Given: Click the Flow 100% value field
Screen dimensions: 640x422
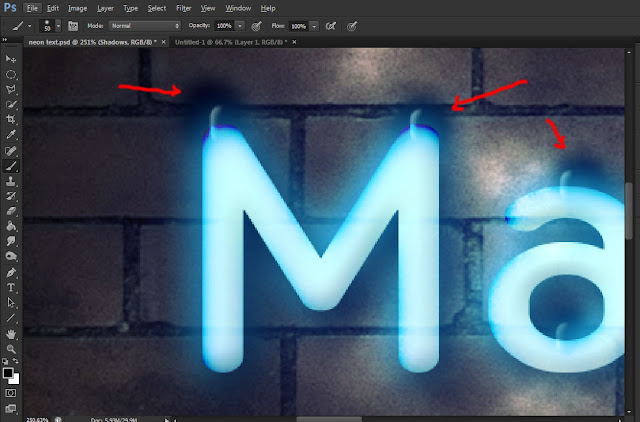Looking at the screenshot, I should (x=298, y=27).
